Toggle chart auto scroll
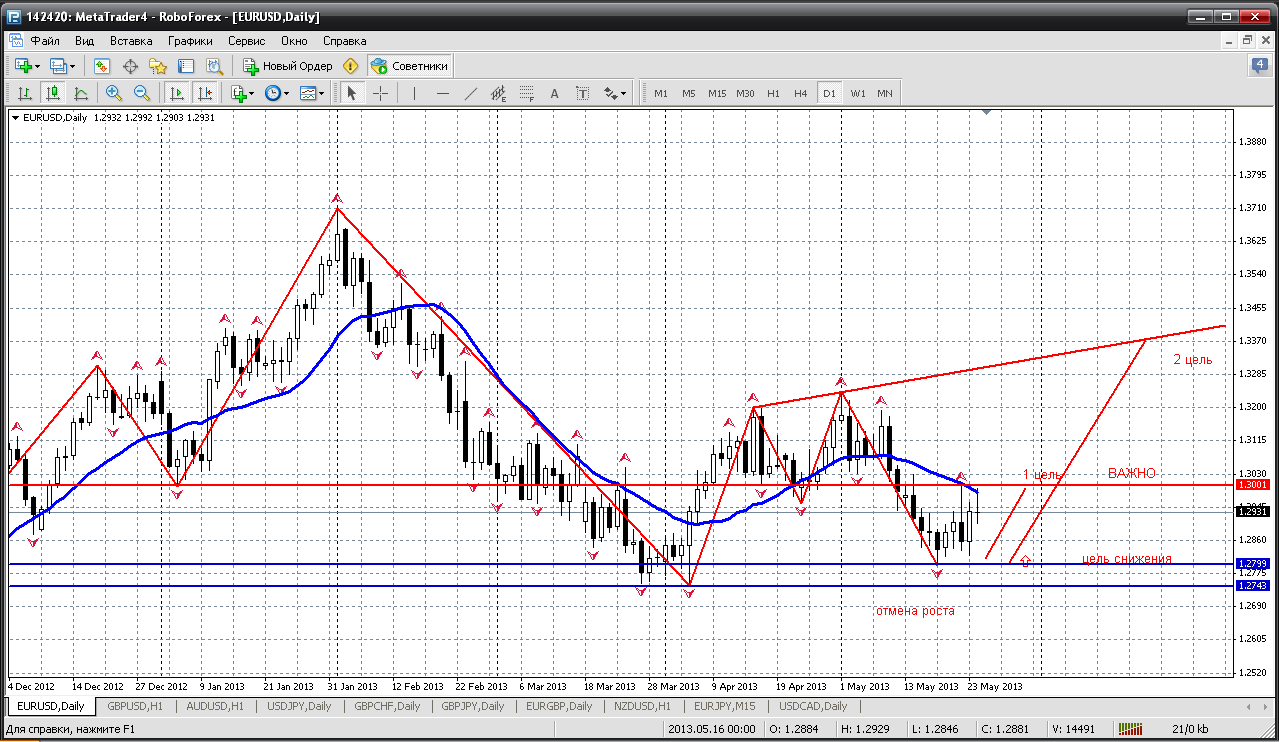Screen dimensions: 1279x742 point(177,93)
